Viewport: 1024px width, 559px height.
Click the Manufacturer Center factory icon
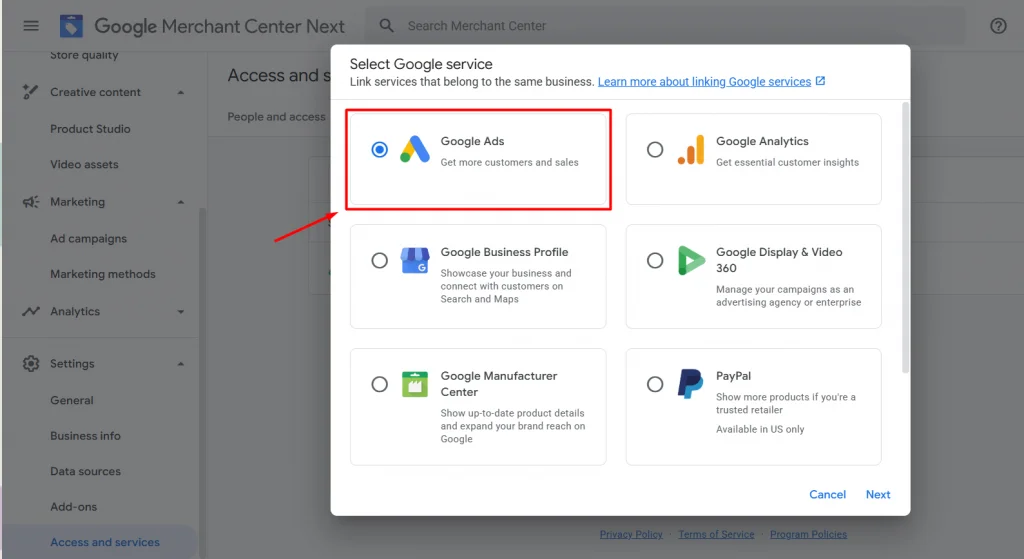(415, 385)
